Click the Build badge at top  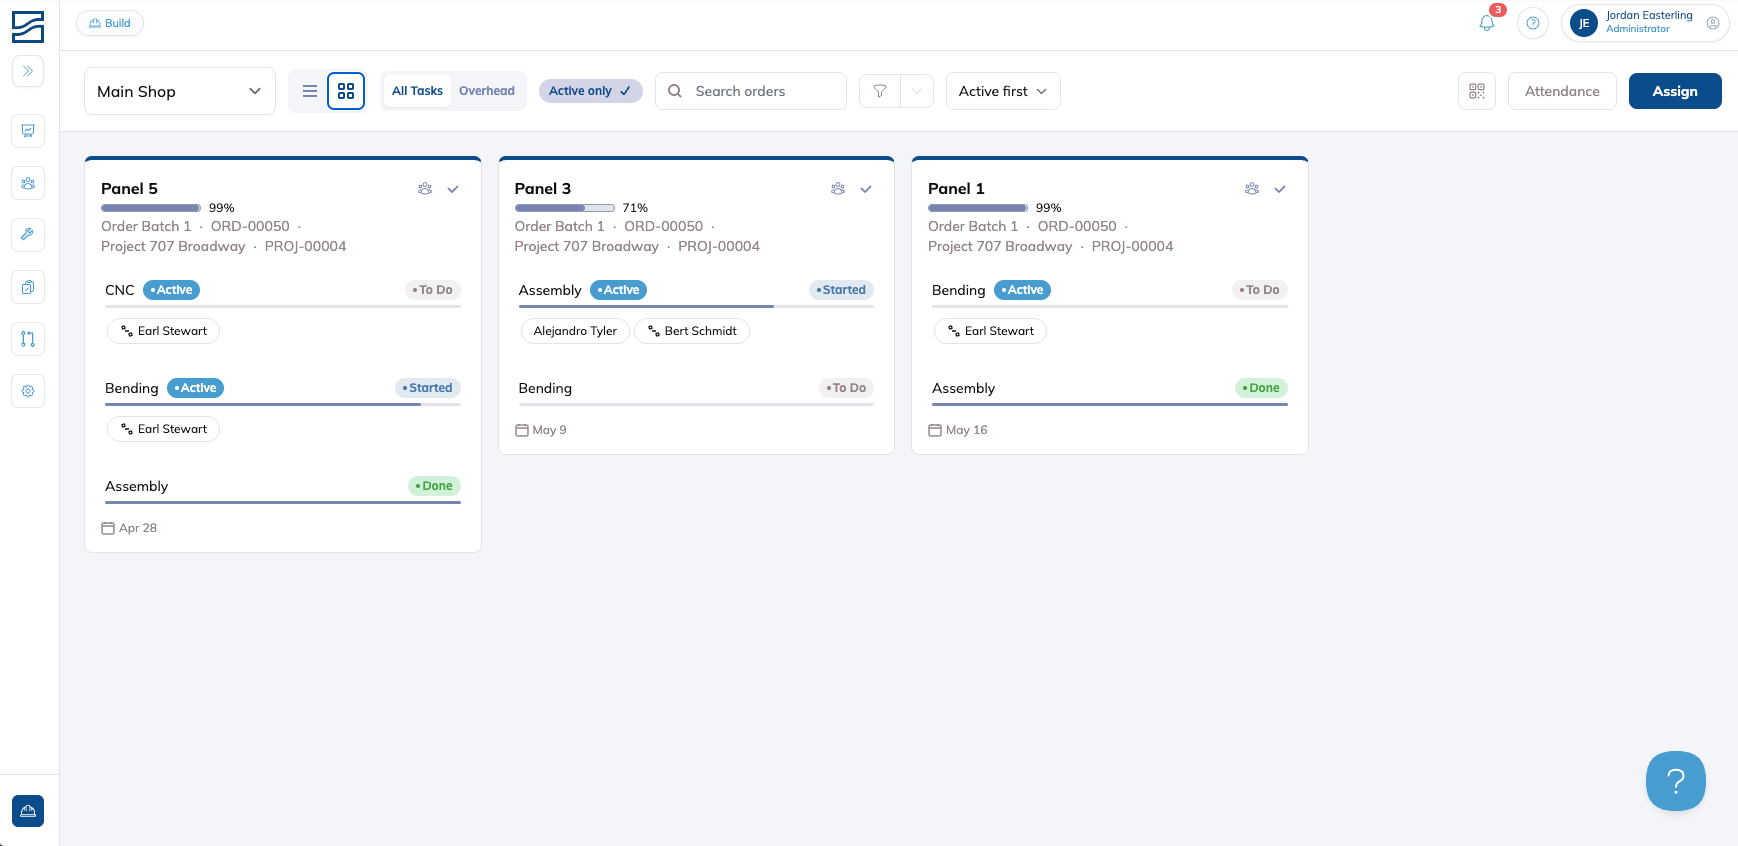(x=110, y=23)
